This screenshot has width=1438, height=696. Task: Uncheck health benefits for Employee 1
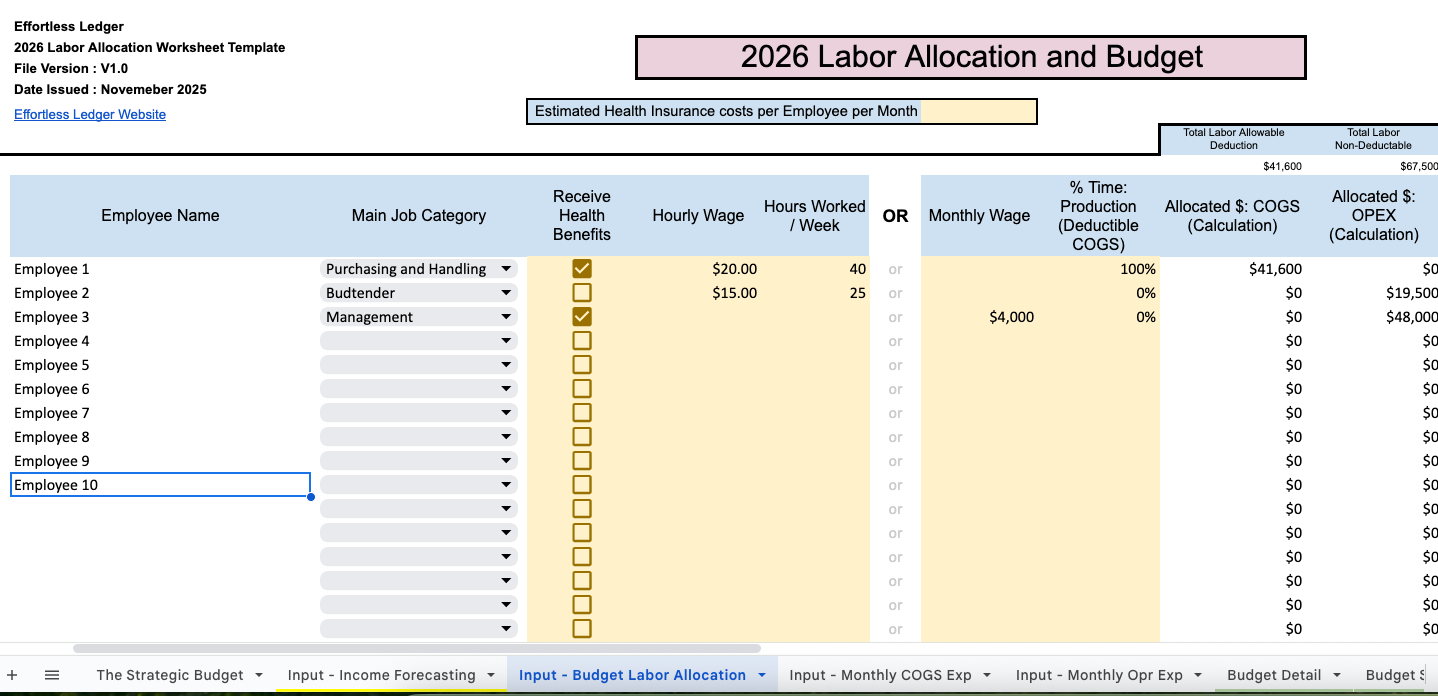[x=582, y=268]
